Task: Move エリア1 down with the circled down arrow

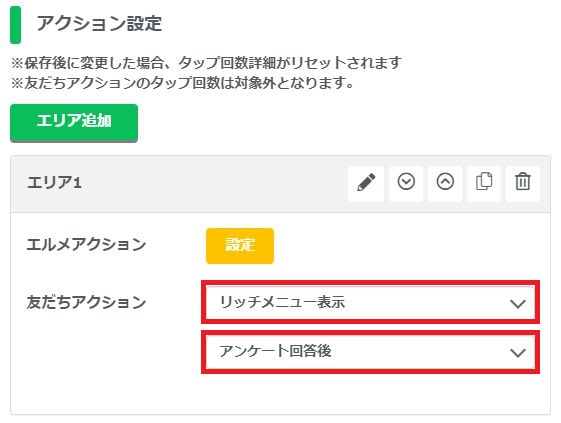Action: (x=406, y=183)
